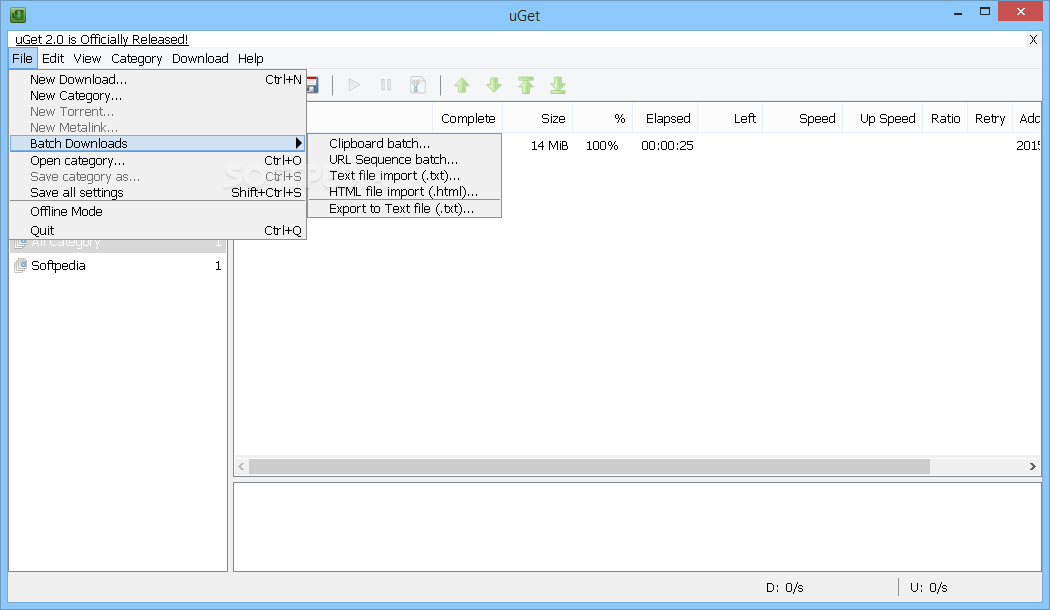Click the Move to Top arrow icon
Image resolution: width=1050 pixels, height=610 pixels.
coord(526,85)
